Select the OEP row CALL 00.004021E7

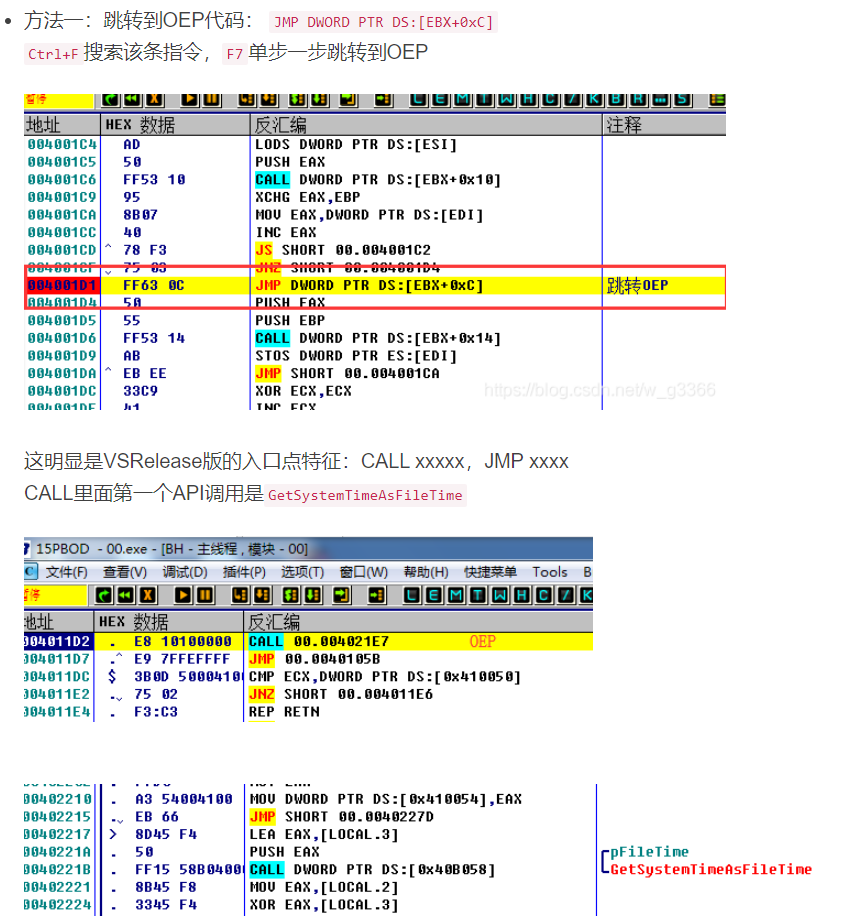coord(308,641)
